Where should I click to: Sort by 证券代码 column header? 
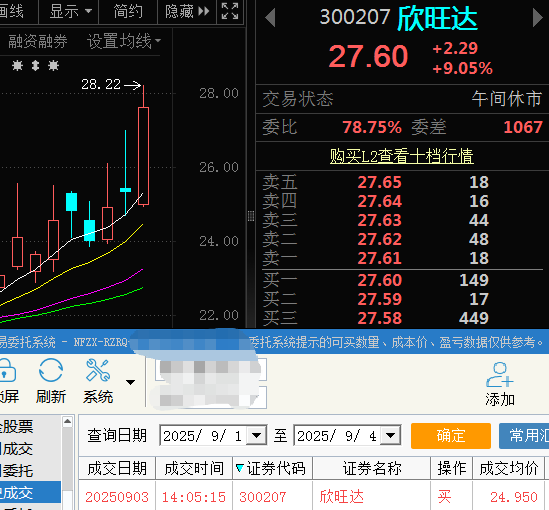[272, 468]
